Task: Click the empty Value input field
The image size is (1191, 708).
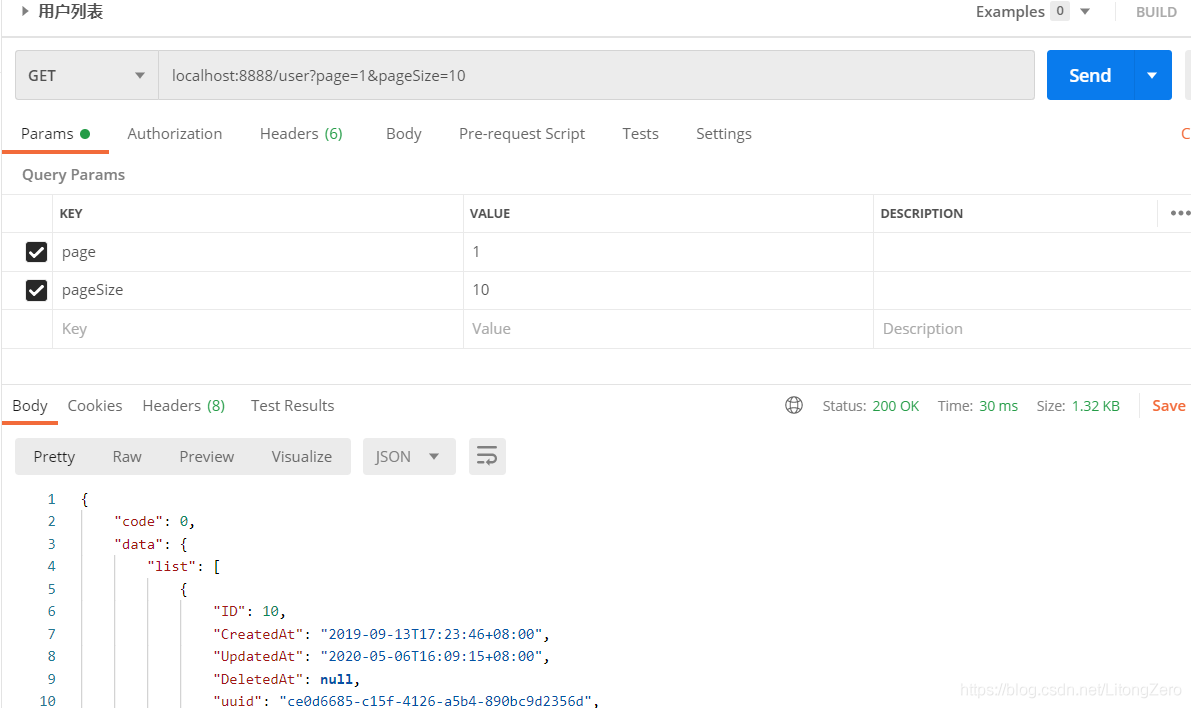Action: (x=668, y=329)
